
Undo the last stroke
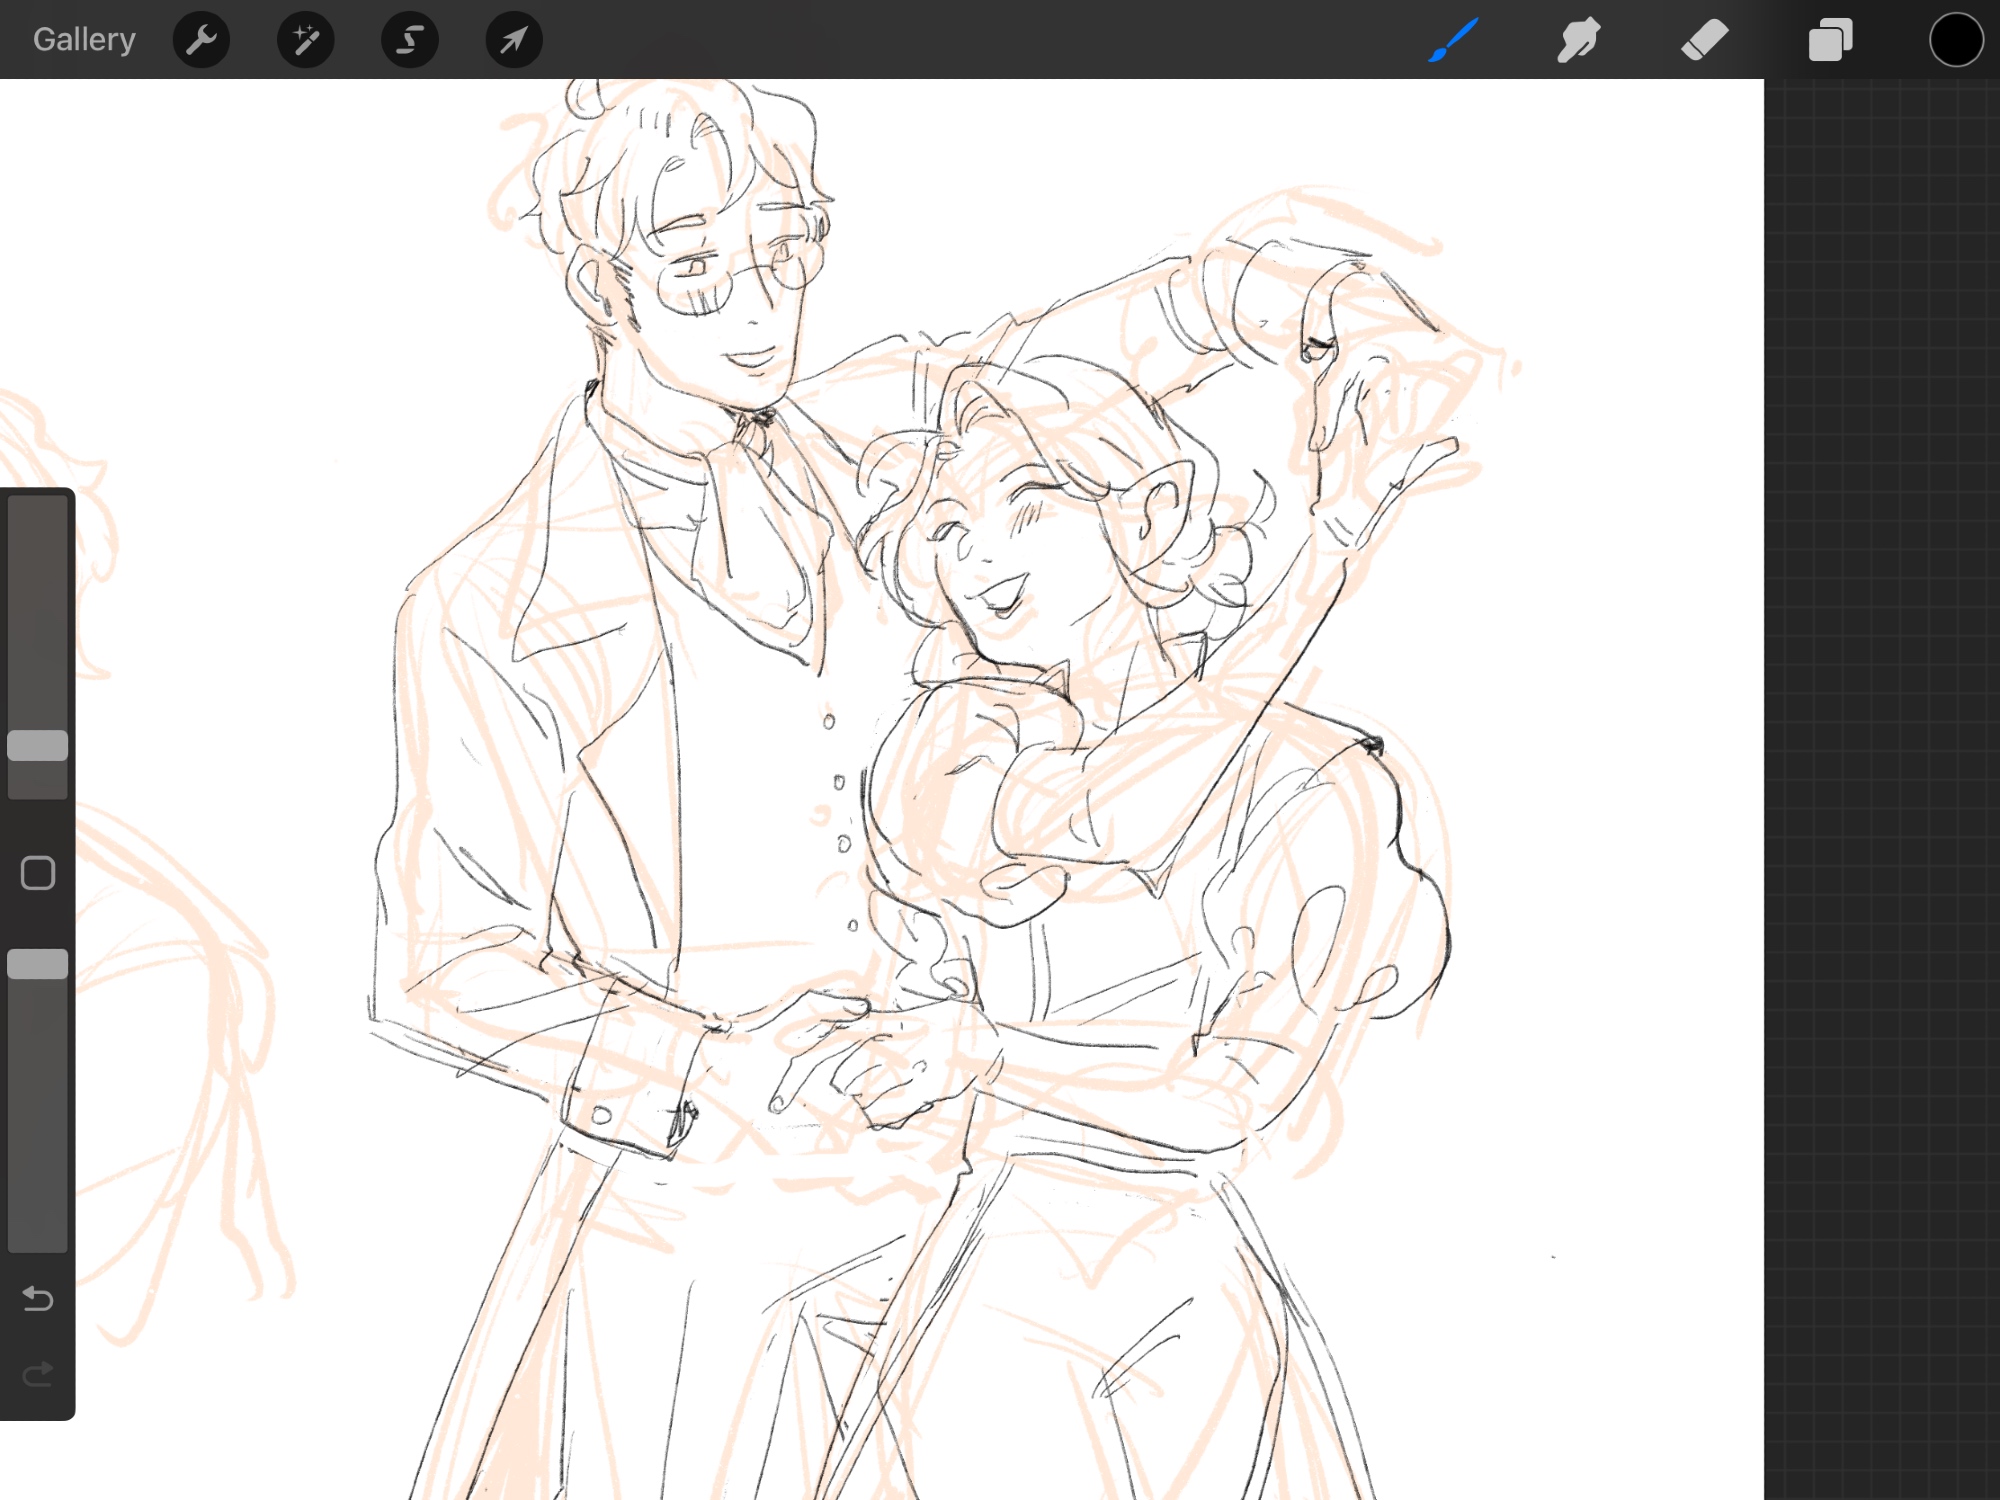38,1298
